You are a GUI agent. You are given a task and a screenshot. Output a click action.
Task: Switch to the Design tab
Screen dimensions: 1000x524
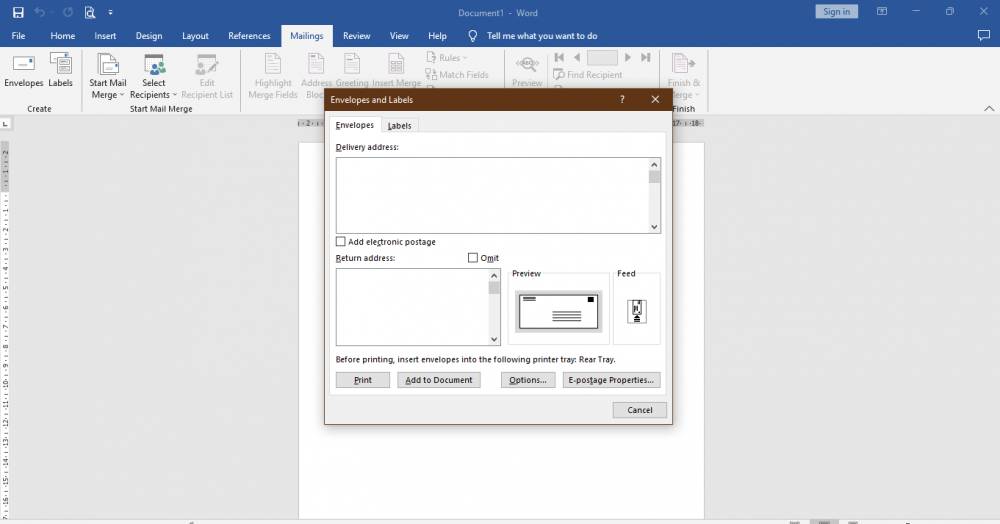[x=149, y=36]
